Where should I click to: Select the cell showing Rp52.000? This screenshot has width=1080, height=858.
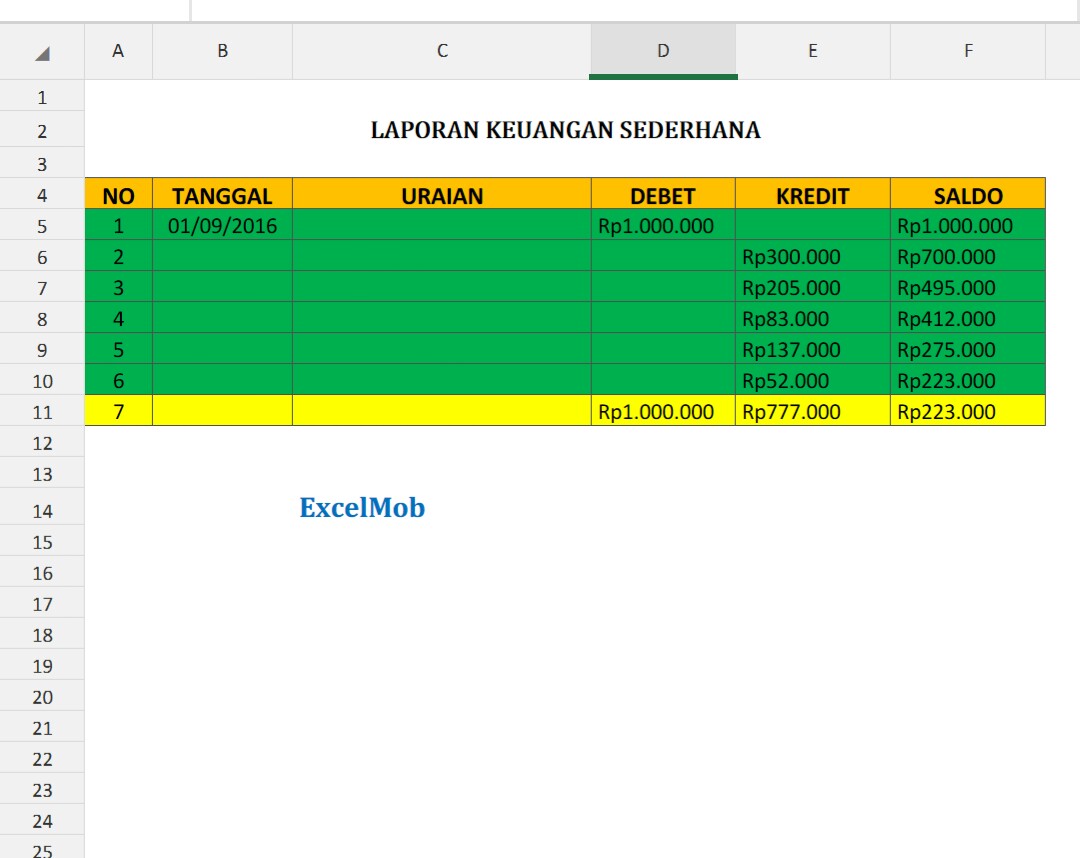click(x=812, y=381)
